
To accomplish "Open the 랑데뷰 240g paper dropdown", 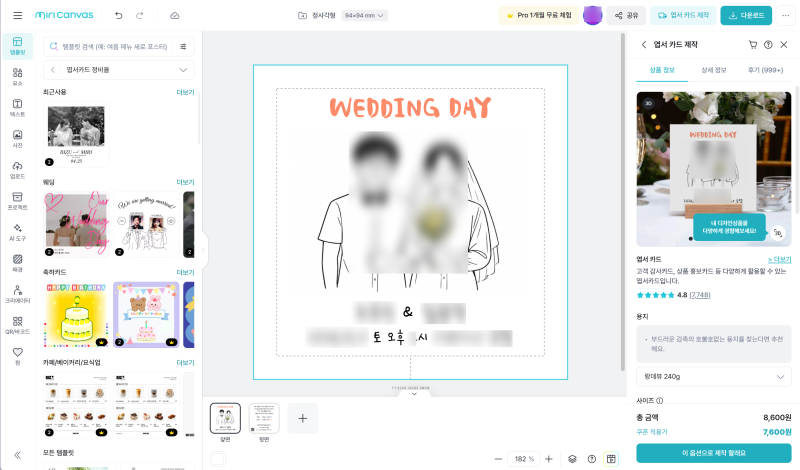I will [713, 377].
